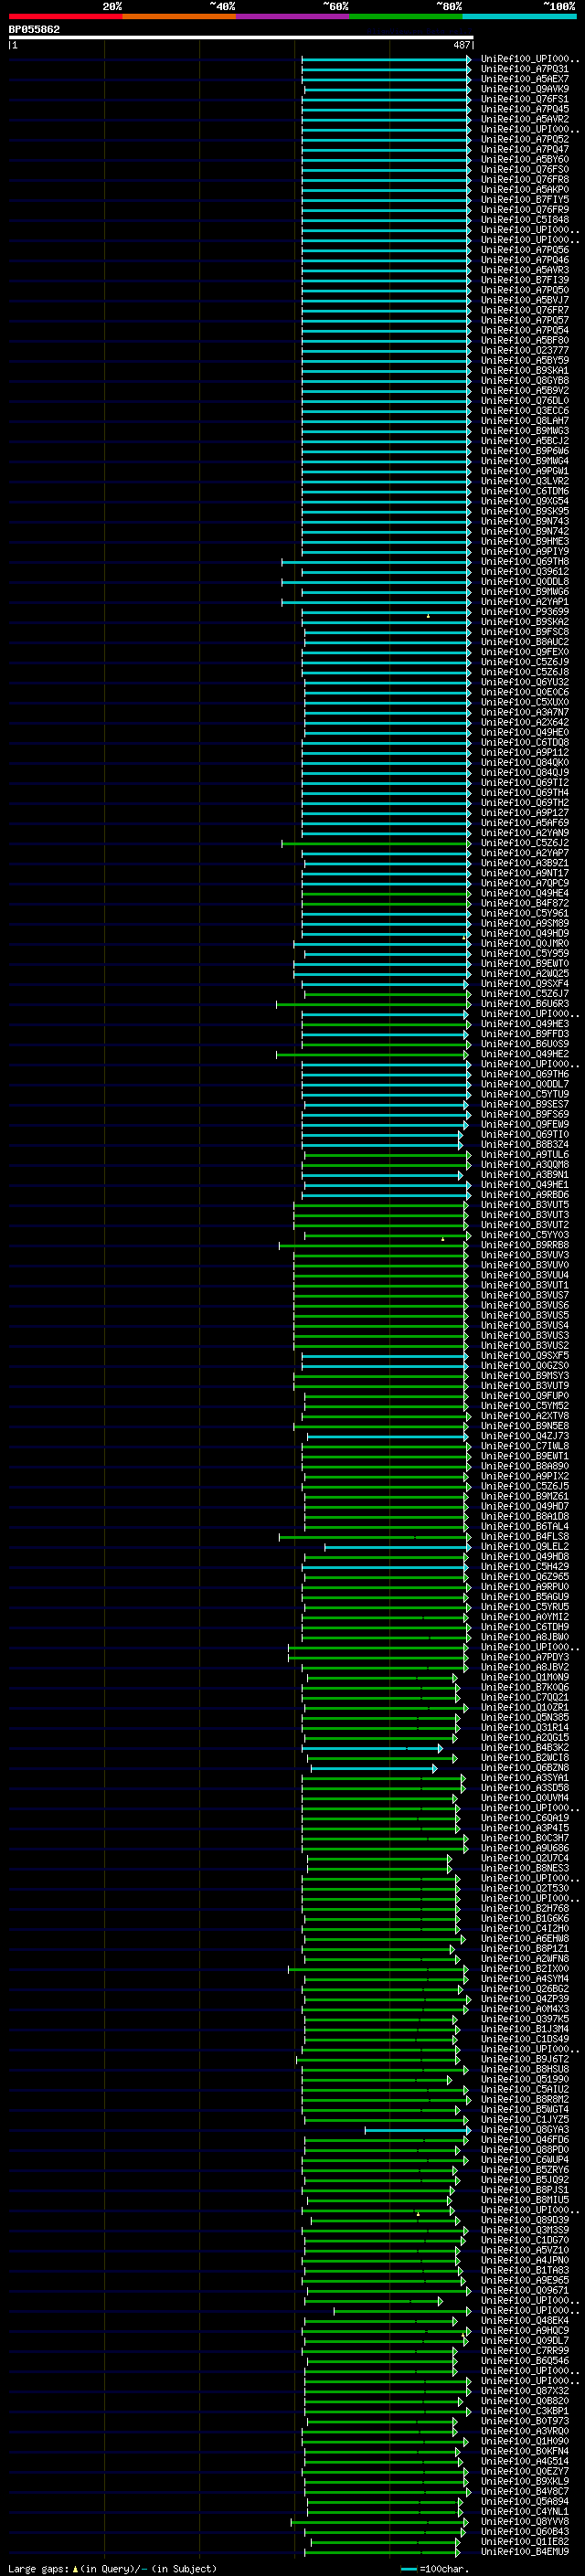585x2576 pixels.
Task: Open hit UniRef100_Q3ECC6
Action: point(525,411)
